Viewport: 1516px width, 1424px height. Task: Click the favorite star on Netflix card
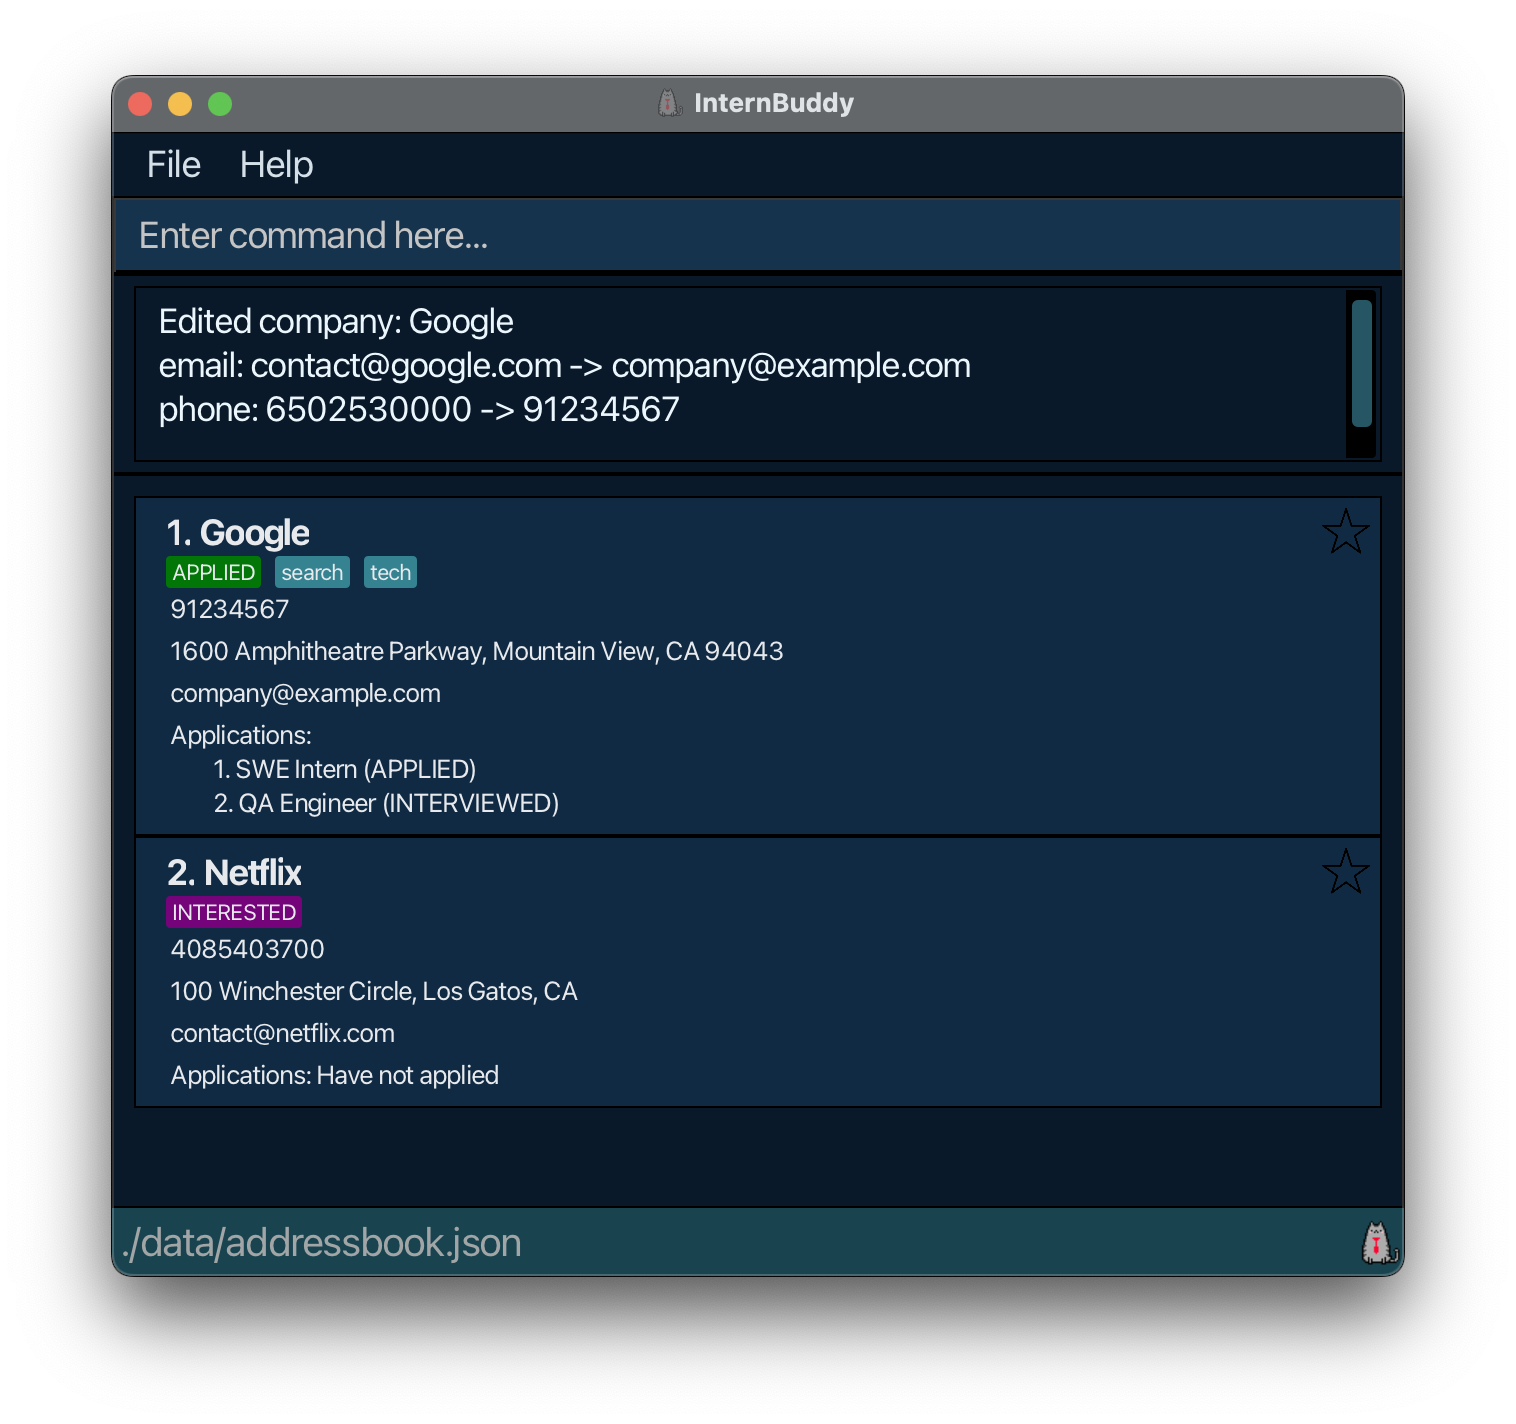(1345, 872)
